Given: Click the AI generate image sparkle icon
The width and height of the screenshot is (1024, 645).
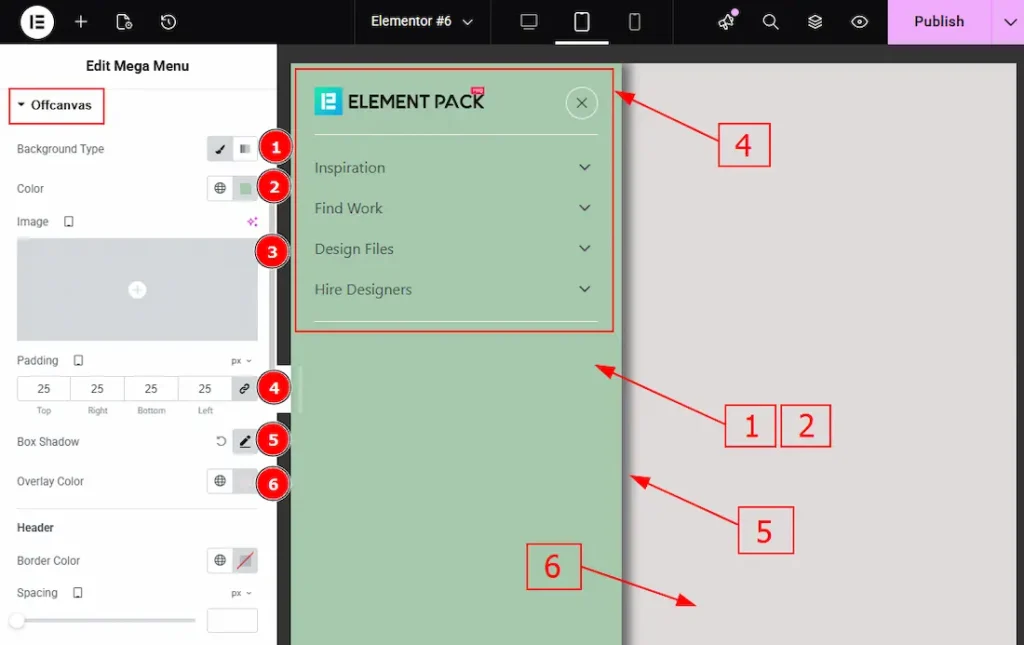Looking at the screenshot, I should (252, 222).
